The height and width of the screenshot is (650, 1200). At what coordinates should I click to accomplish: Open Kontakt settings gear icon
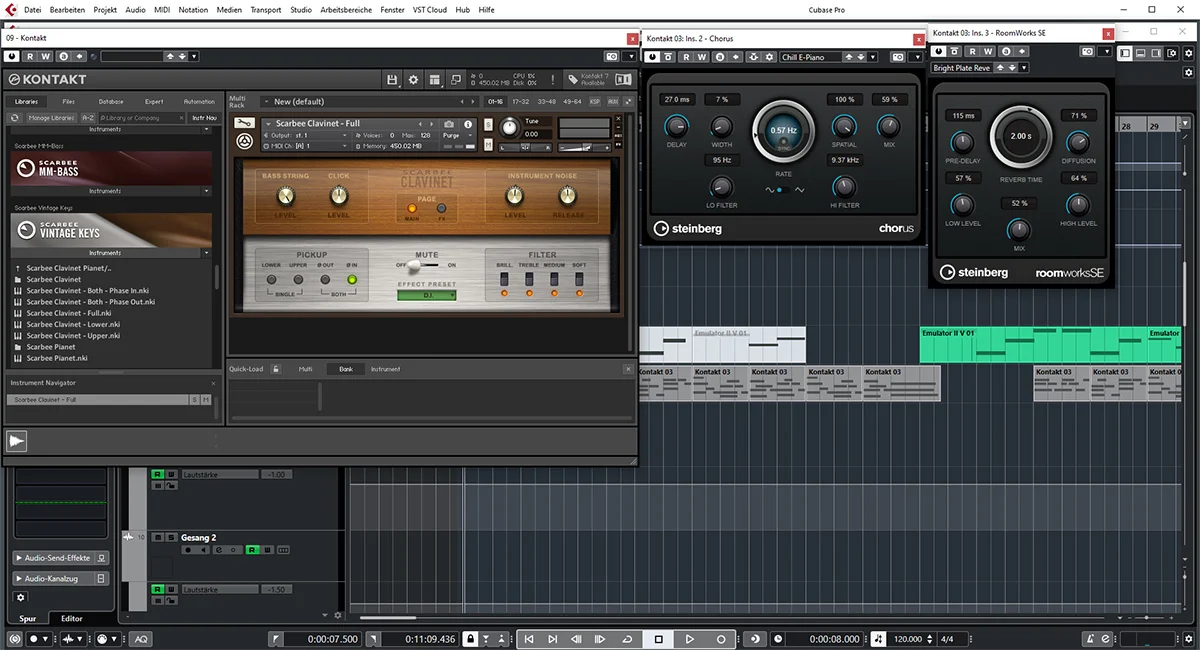click(414, 79)
